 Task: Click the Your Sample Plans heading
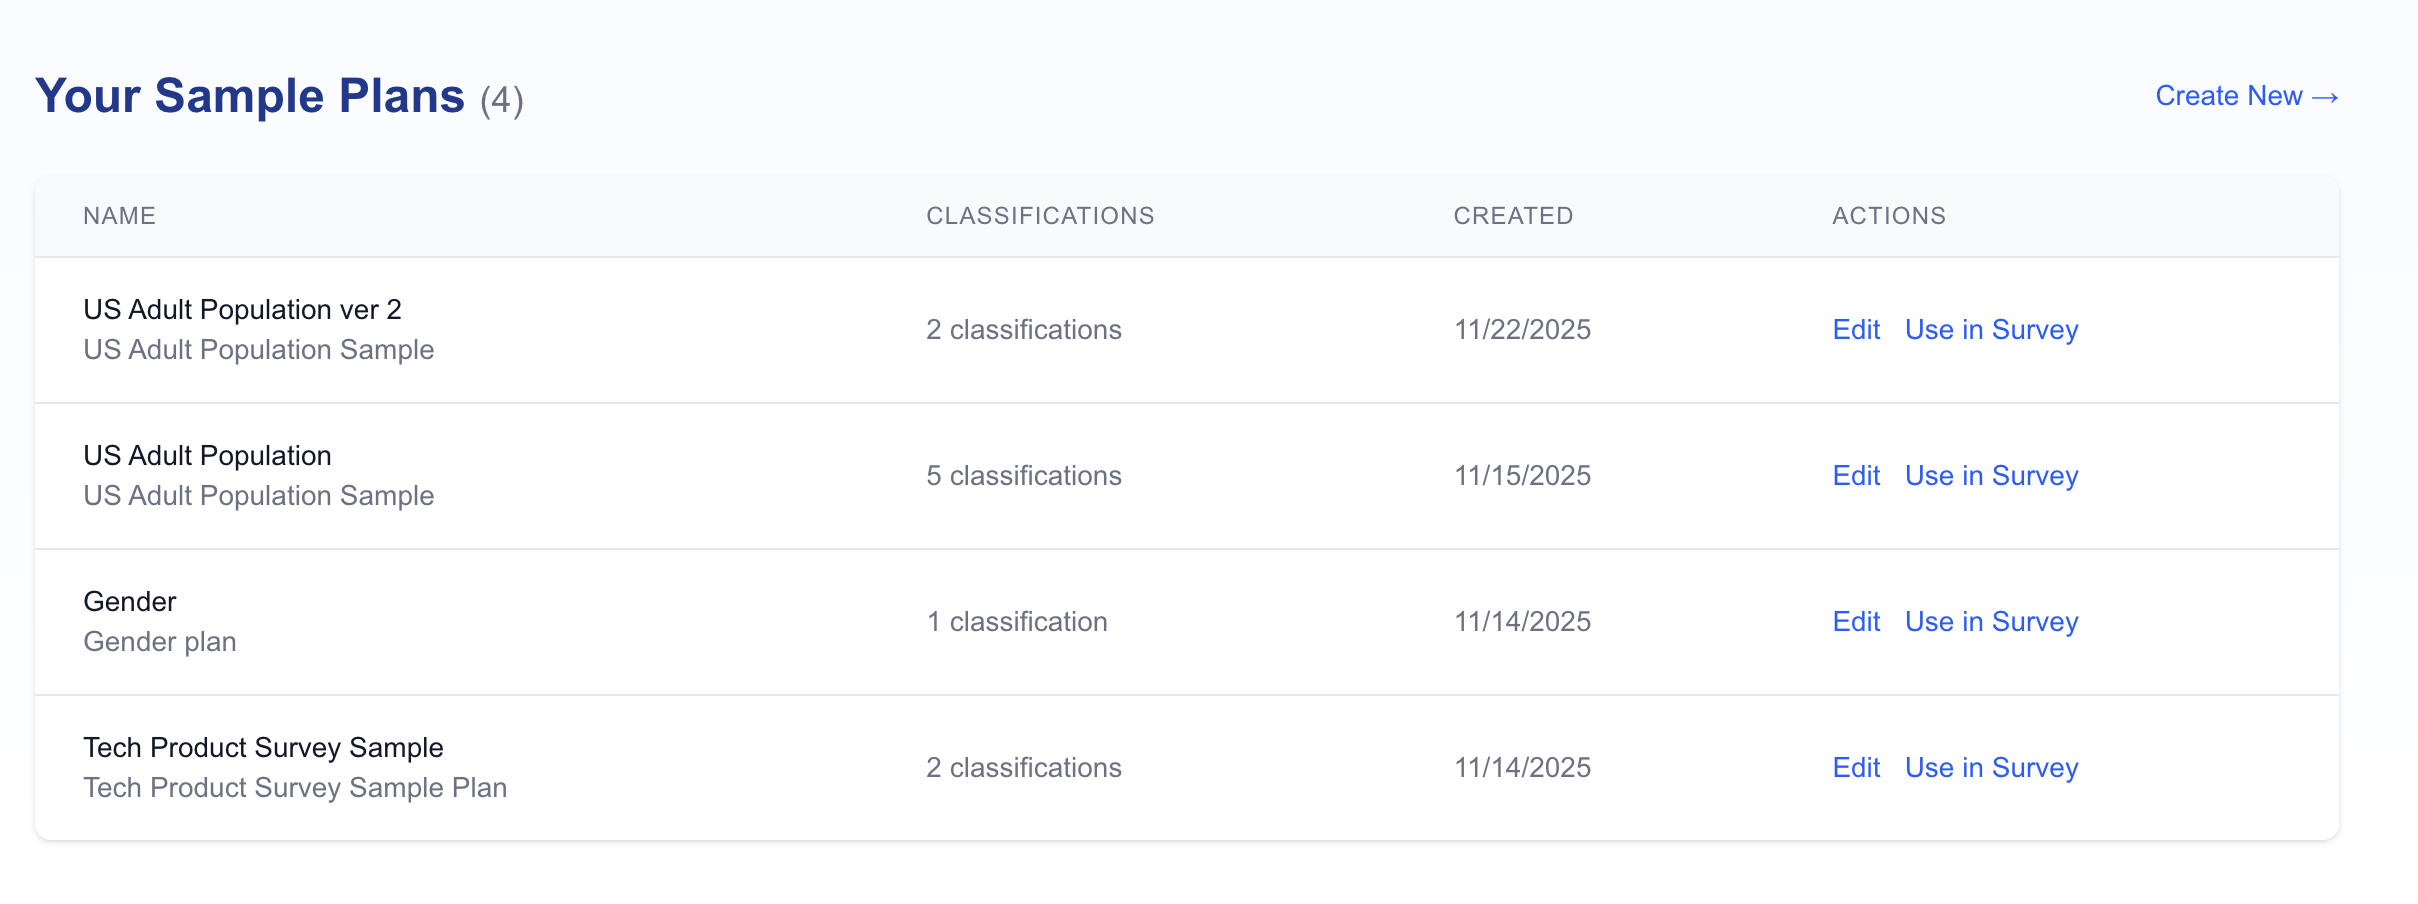pos(250,96)
